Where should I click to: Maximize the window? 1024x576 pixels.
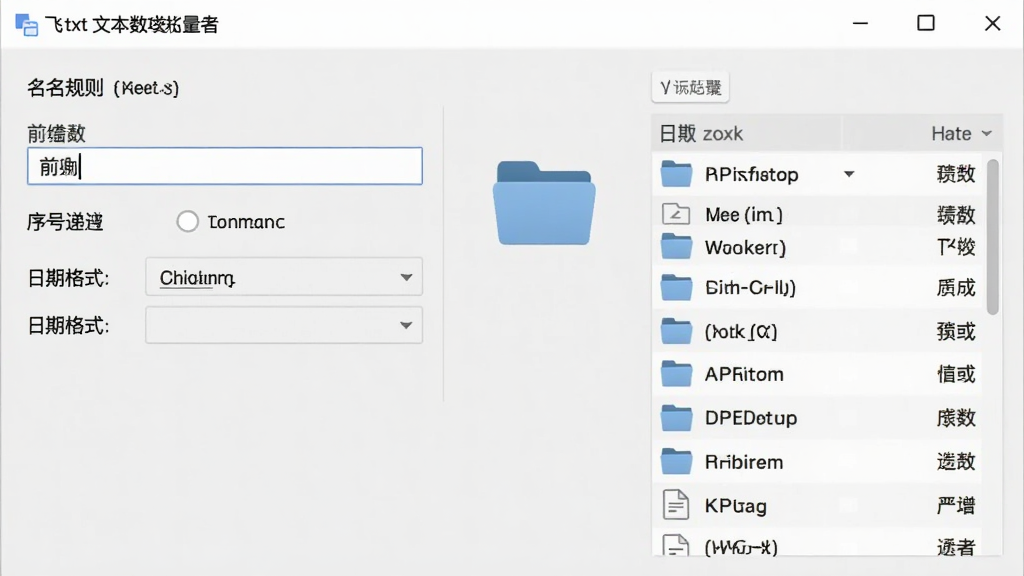[x=926, y=24]
